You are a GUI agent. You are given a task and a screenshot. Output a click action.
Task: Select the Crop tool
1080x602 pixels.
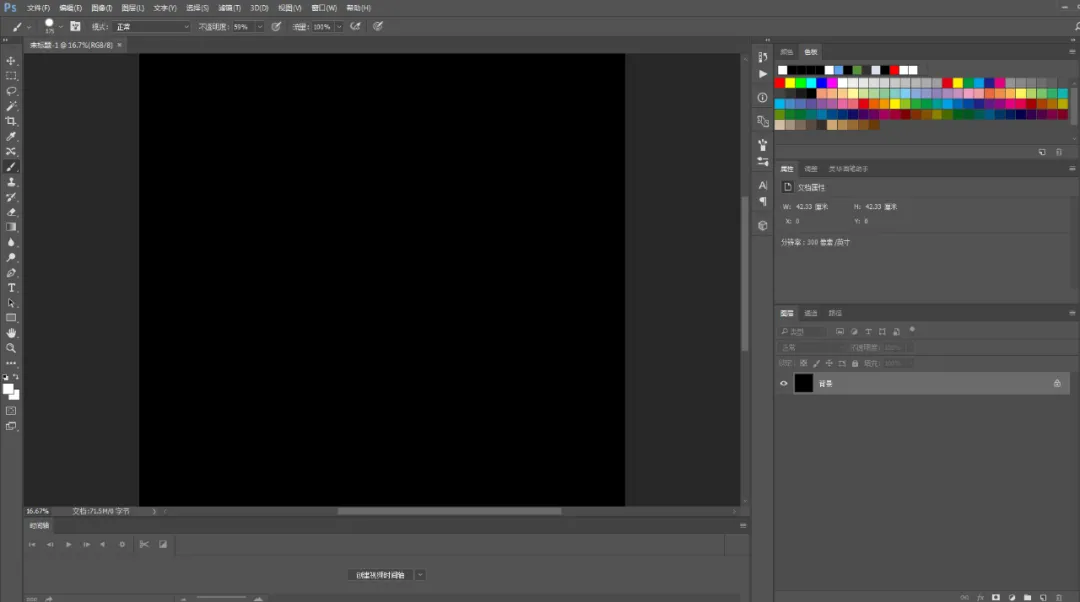[11, 121]
